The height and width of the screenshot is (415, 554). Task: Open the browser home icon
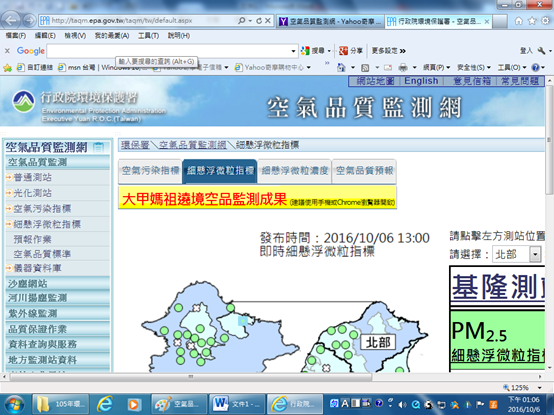point(519,21)
